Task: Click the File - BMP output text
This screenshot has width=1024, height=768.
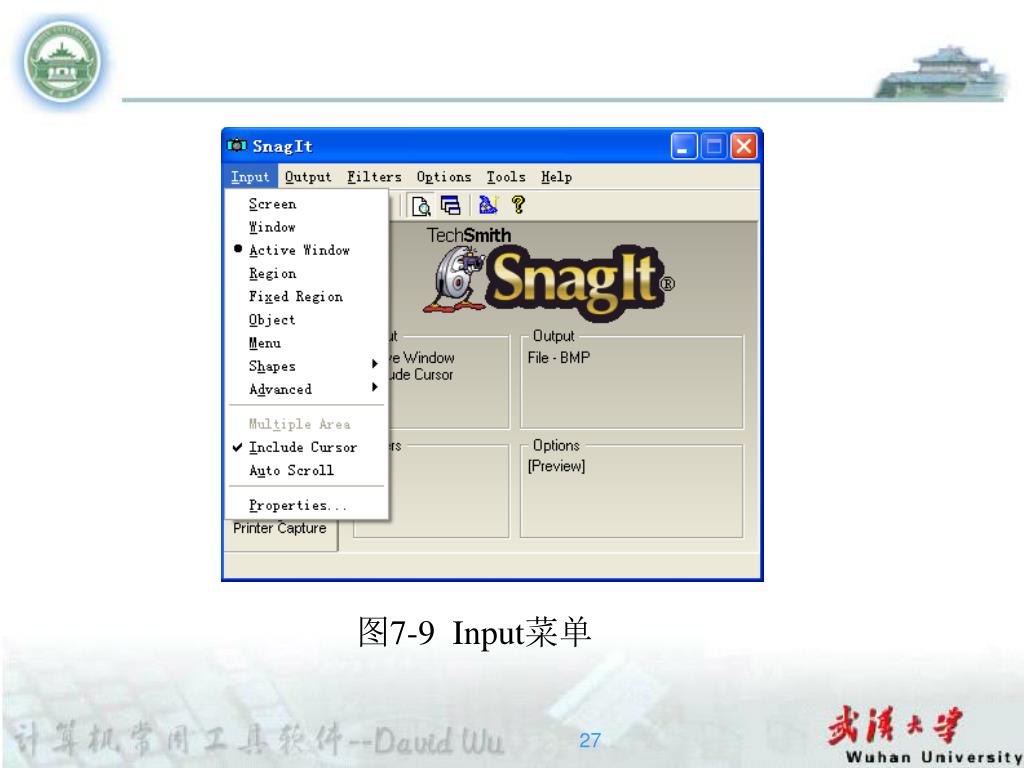Action: click(559, 358)
